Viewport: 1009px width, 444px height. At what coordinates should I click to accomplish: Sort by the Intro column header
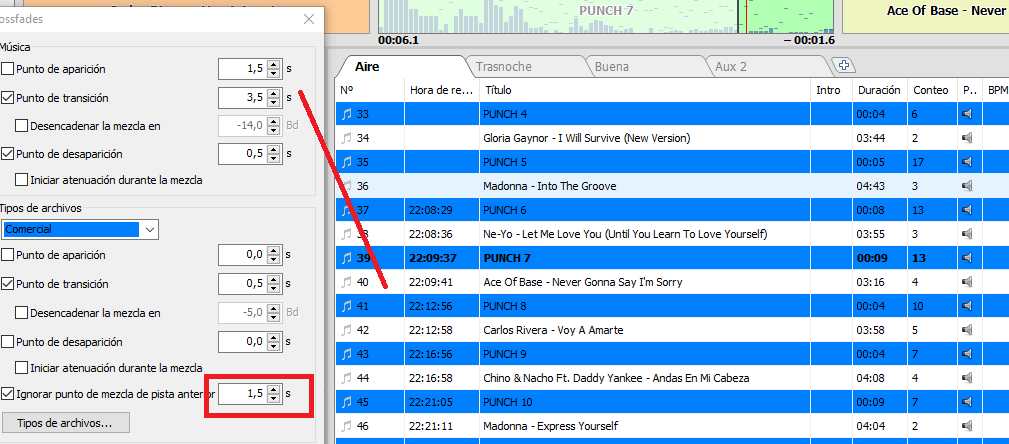[x=831, y=91]
